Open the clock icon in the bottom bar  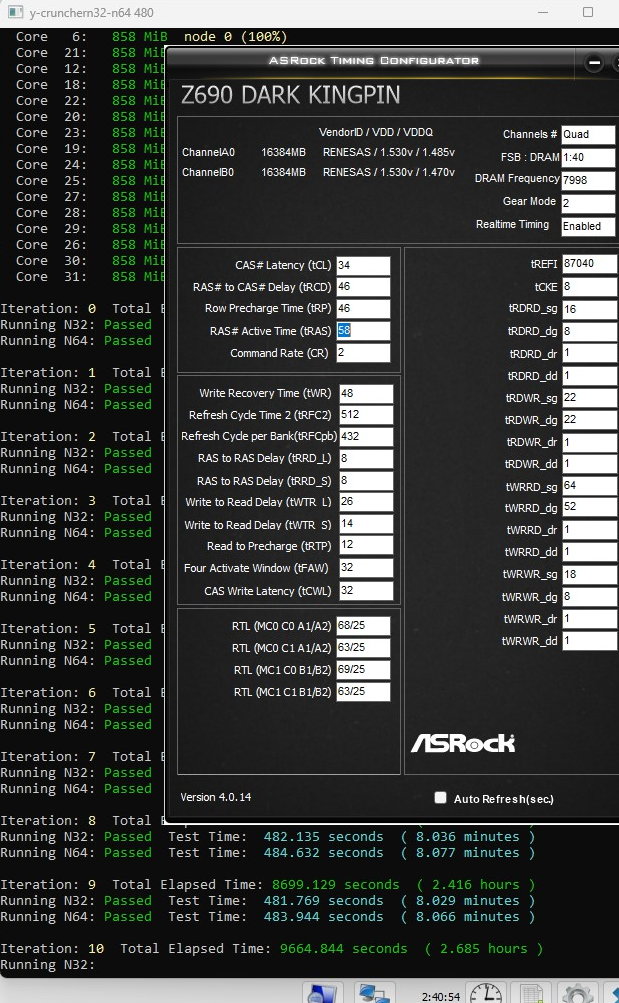[x=487, y=992]
